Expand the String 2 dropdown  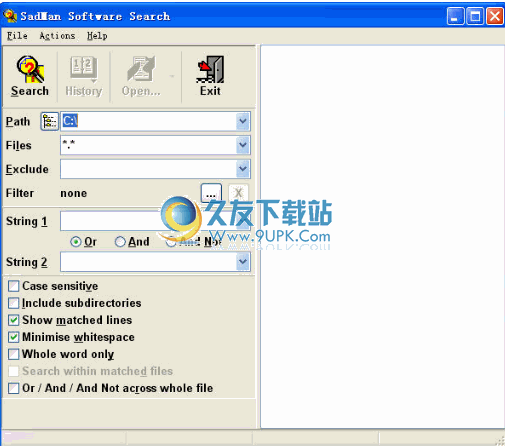(x=243, y=262)
